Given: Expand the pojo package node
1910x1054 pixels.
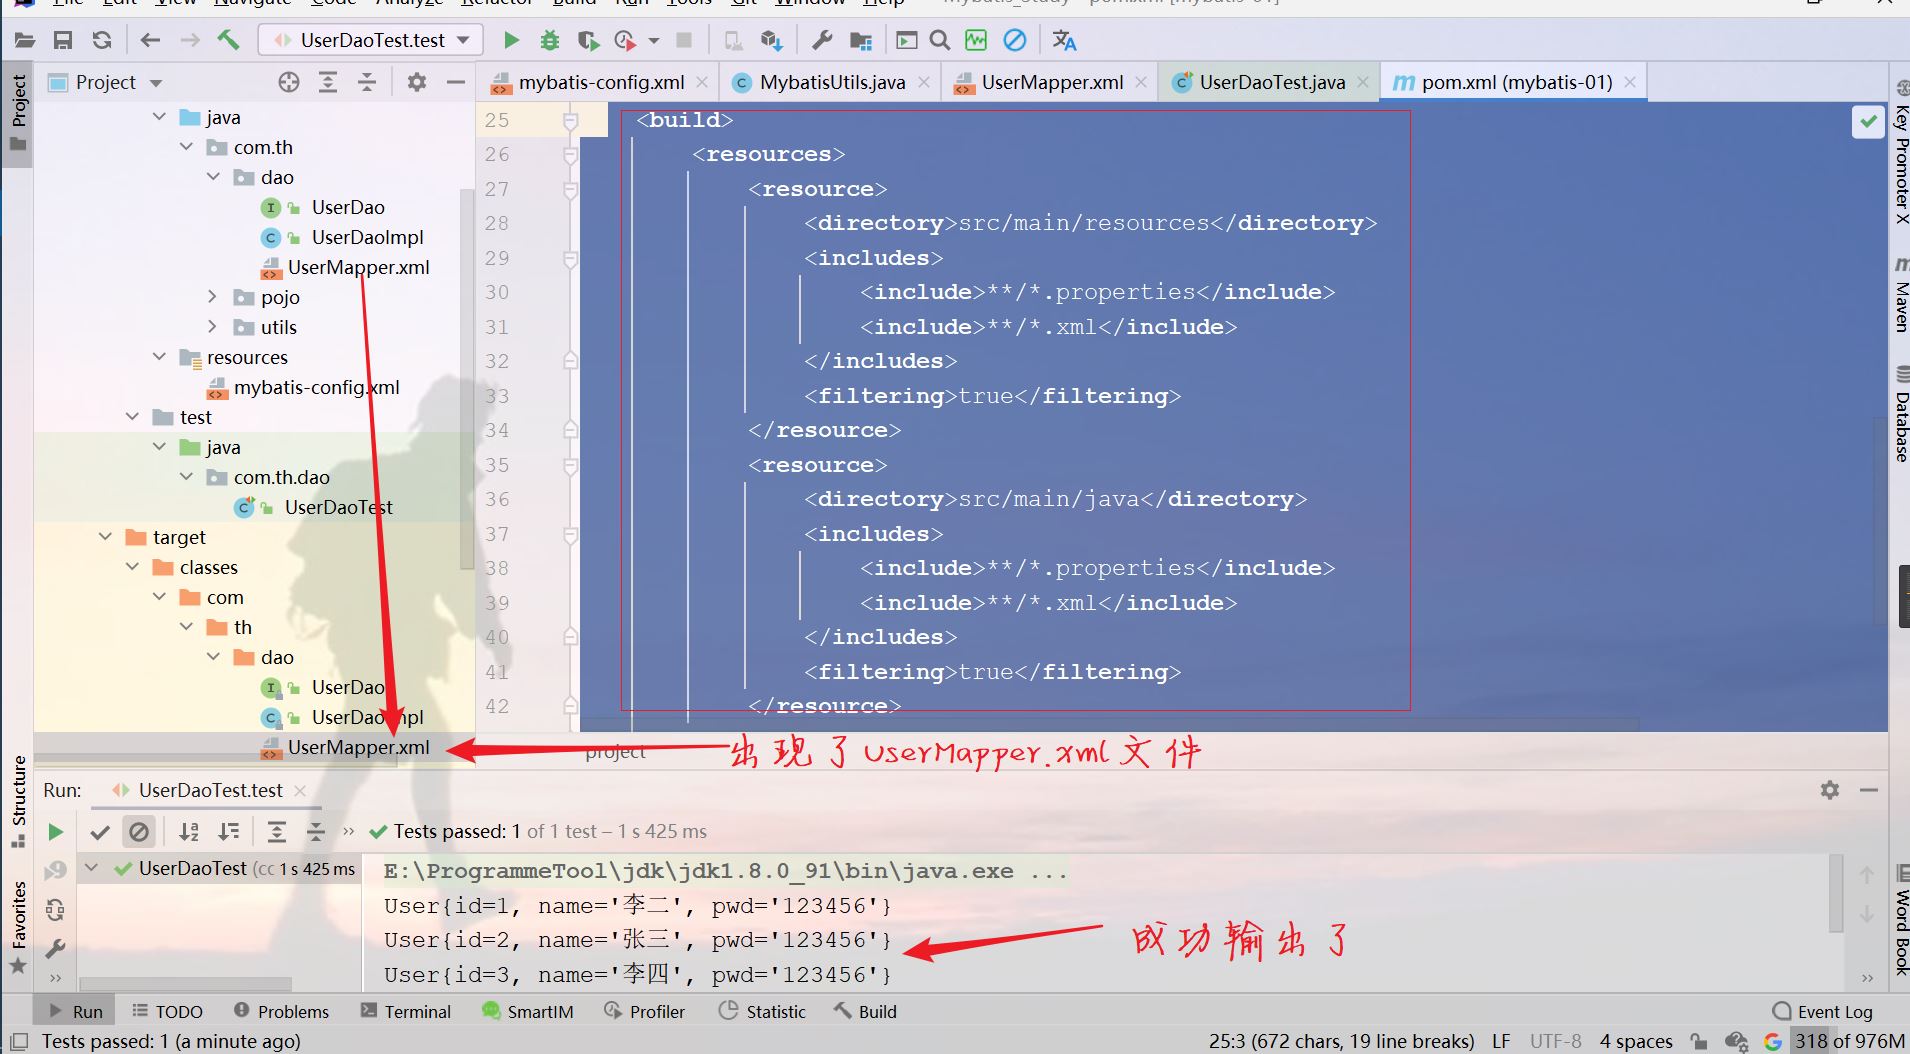Looking at the screenshot, I should (212, 297).
